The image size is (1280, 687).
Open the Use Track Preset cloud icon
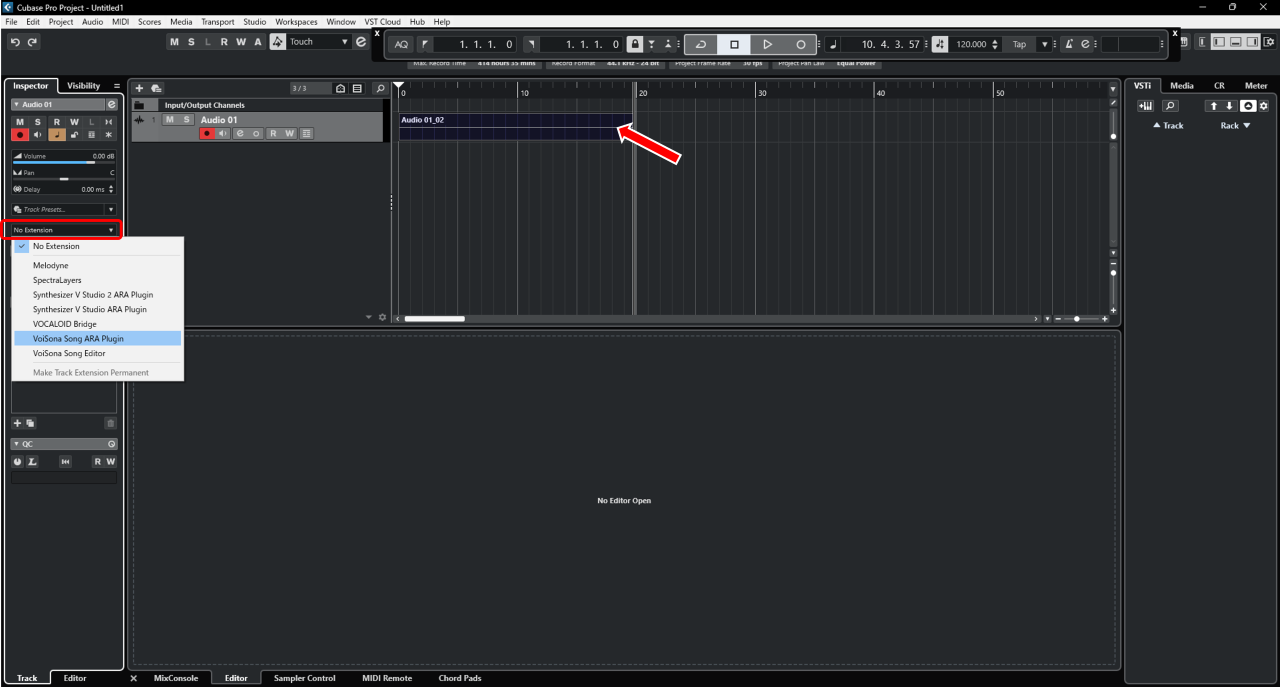(156, 89)
